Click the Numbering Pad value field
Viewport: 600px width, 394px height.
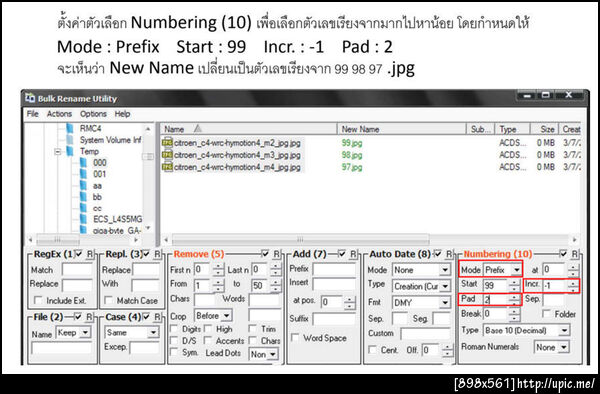496,299
